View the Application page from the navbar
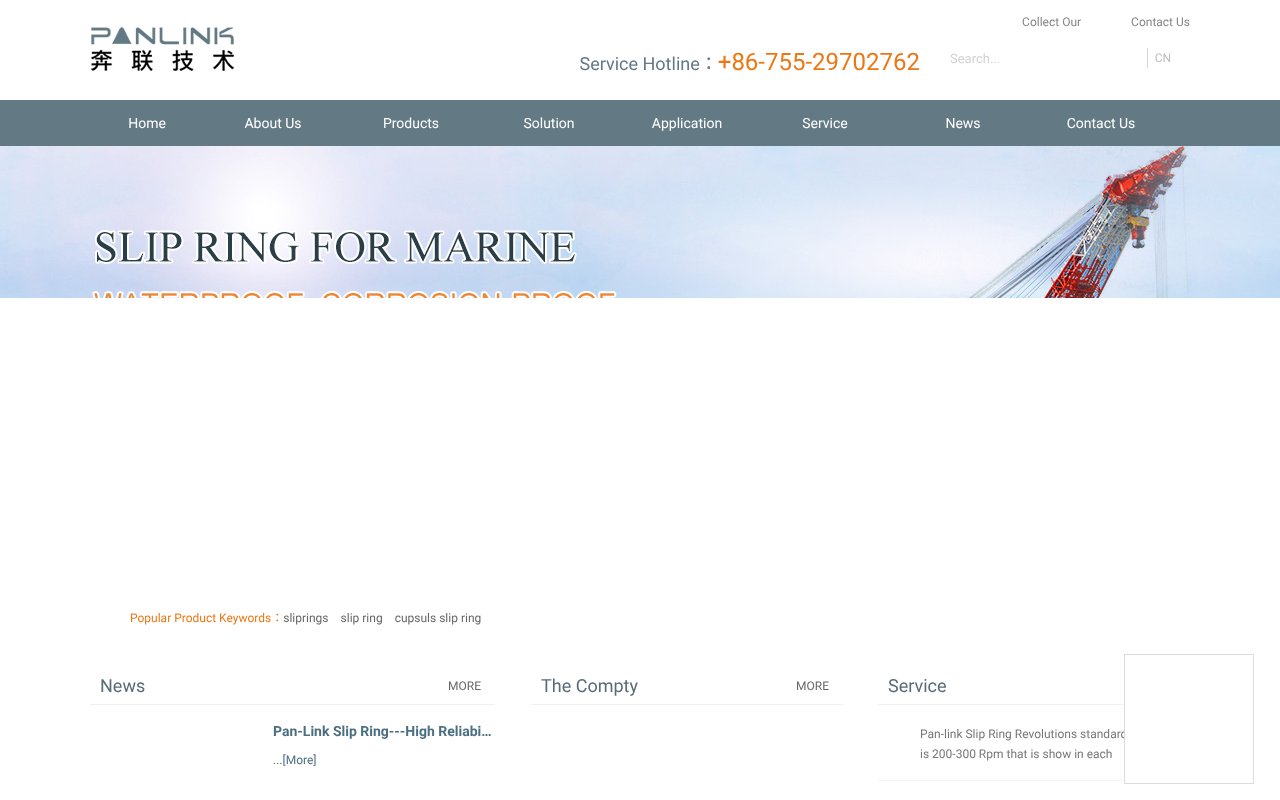Viewport: 1280px width, 800px height. (686, 123)
